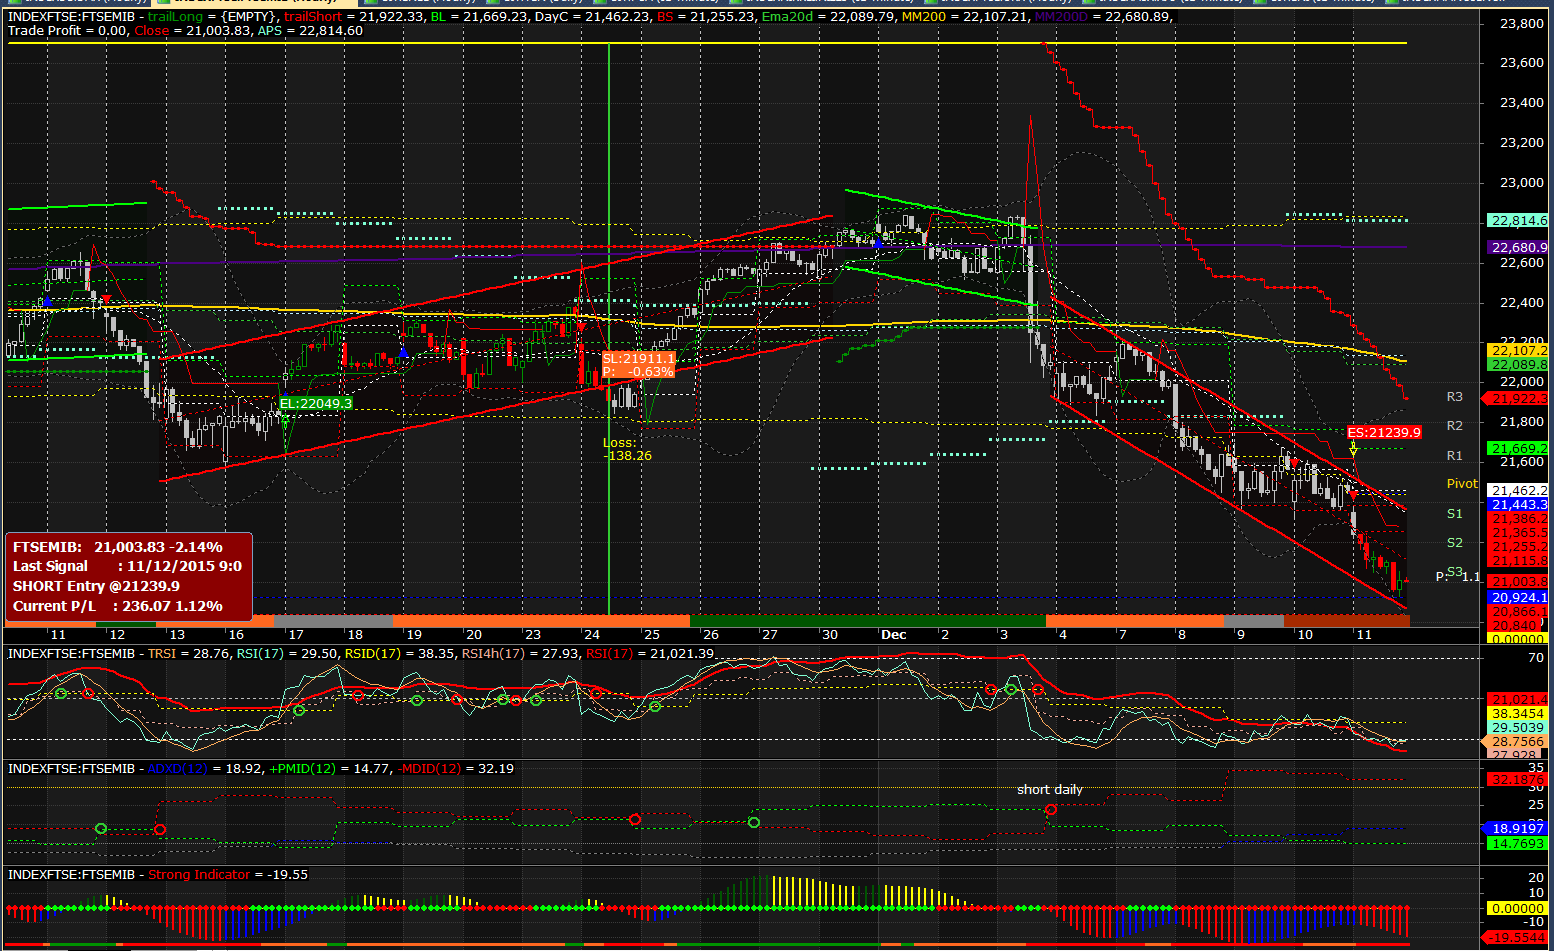Click the 24 date marker on the axis
Viewport: 1554px width, 951px height.
click(592, 635)
